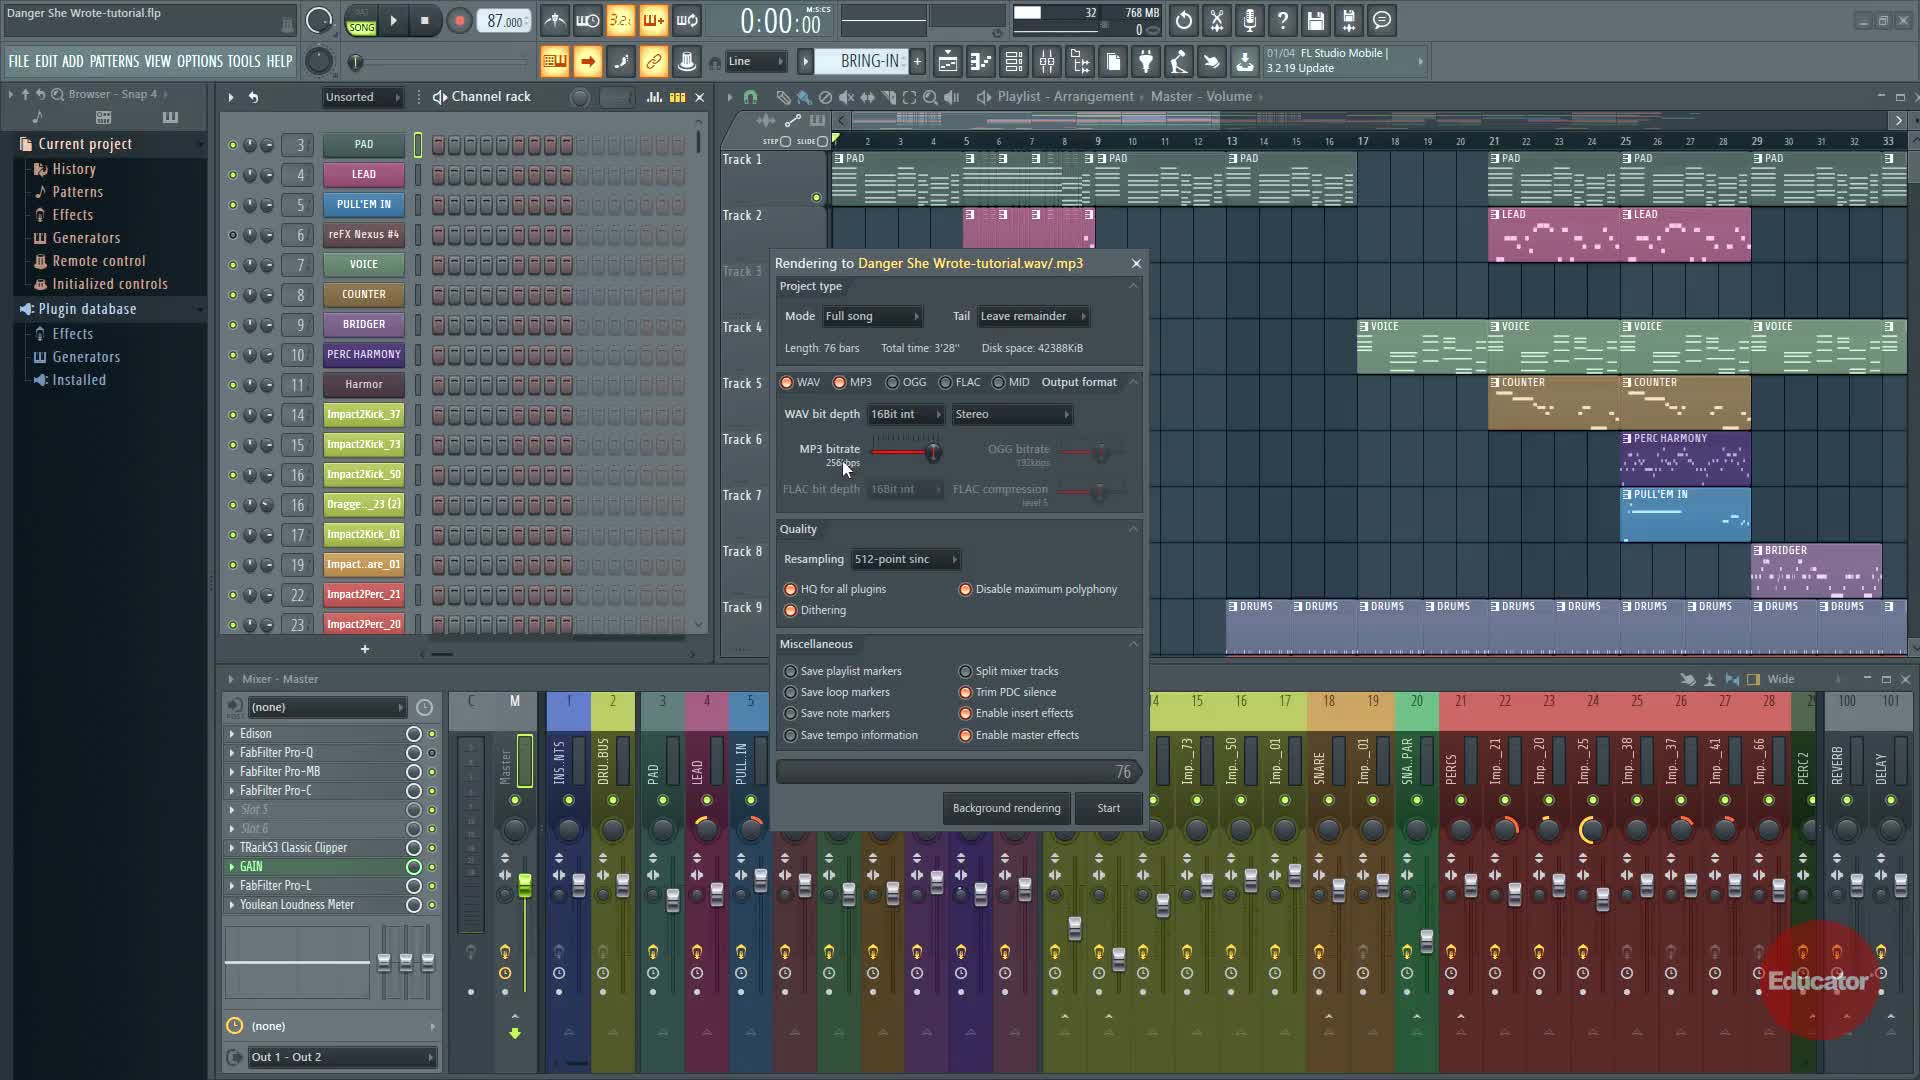
Task: Click the save project icon
Action: pos(1316,21)
